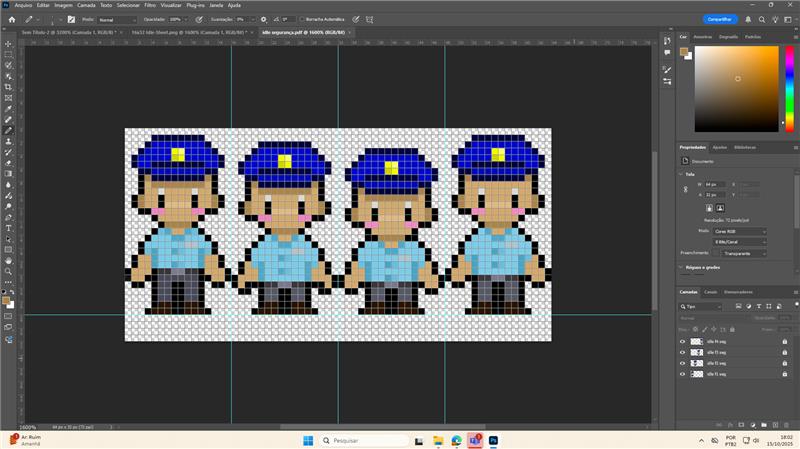Open the Cores RGB color mode dropdown

740,231
